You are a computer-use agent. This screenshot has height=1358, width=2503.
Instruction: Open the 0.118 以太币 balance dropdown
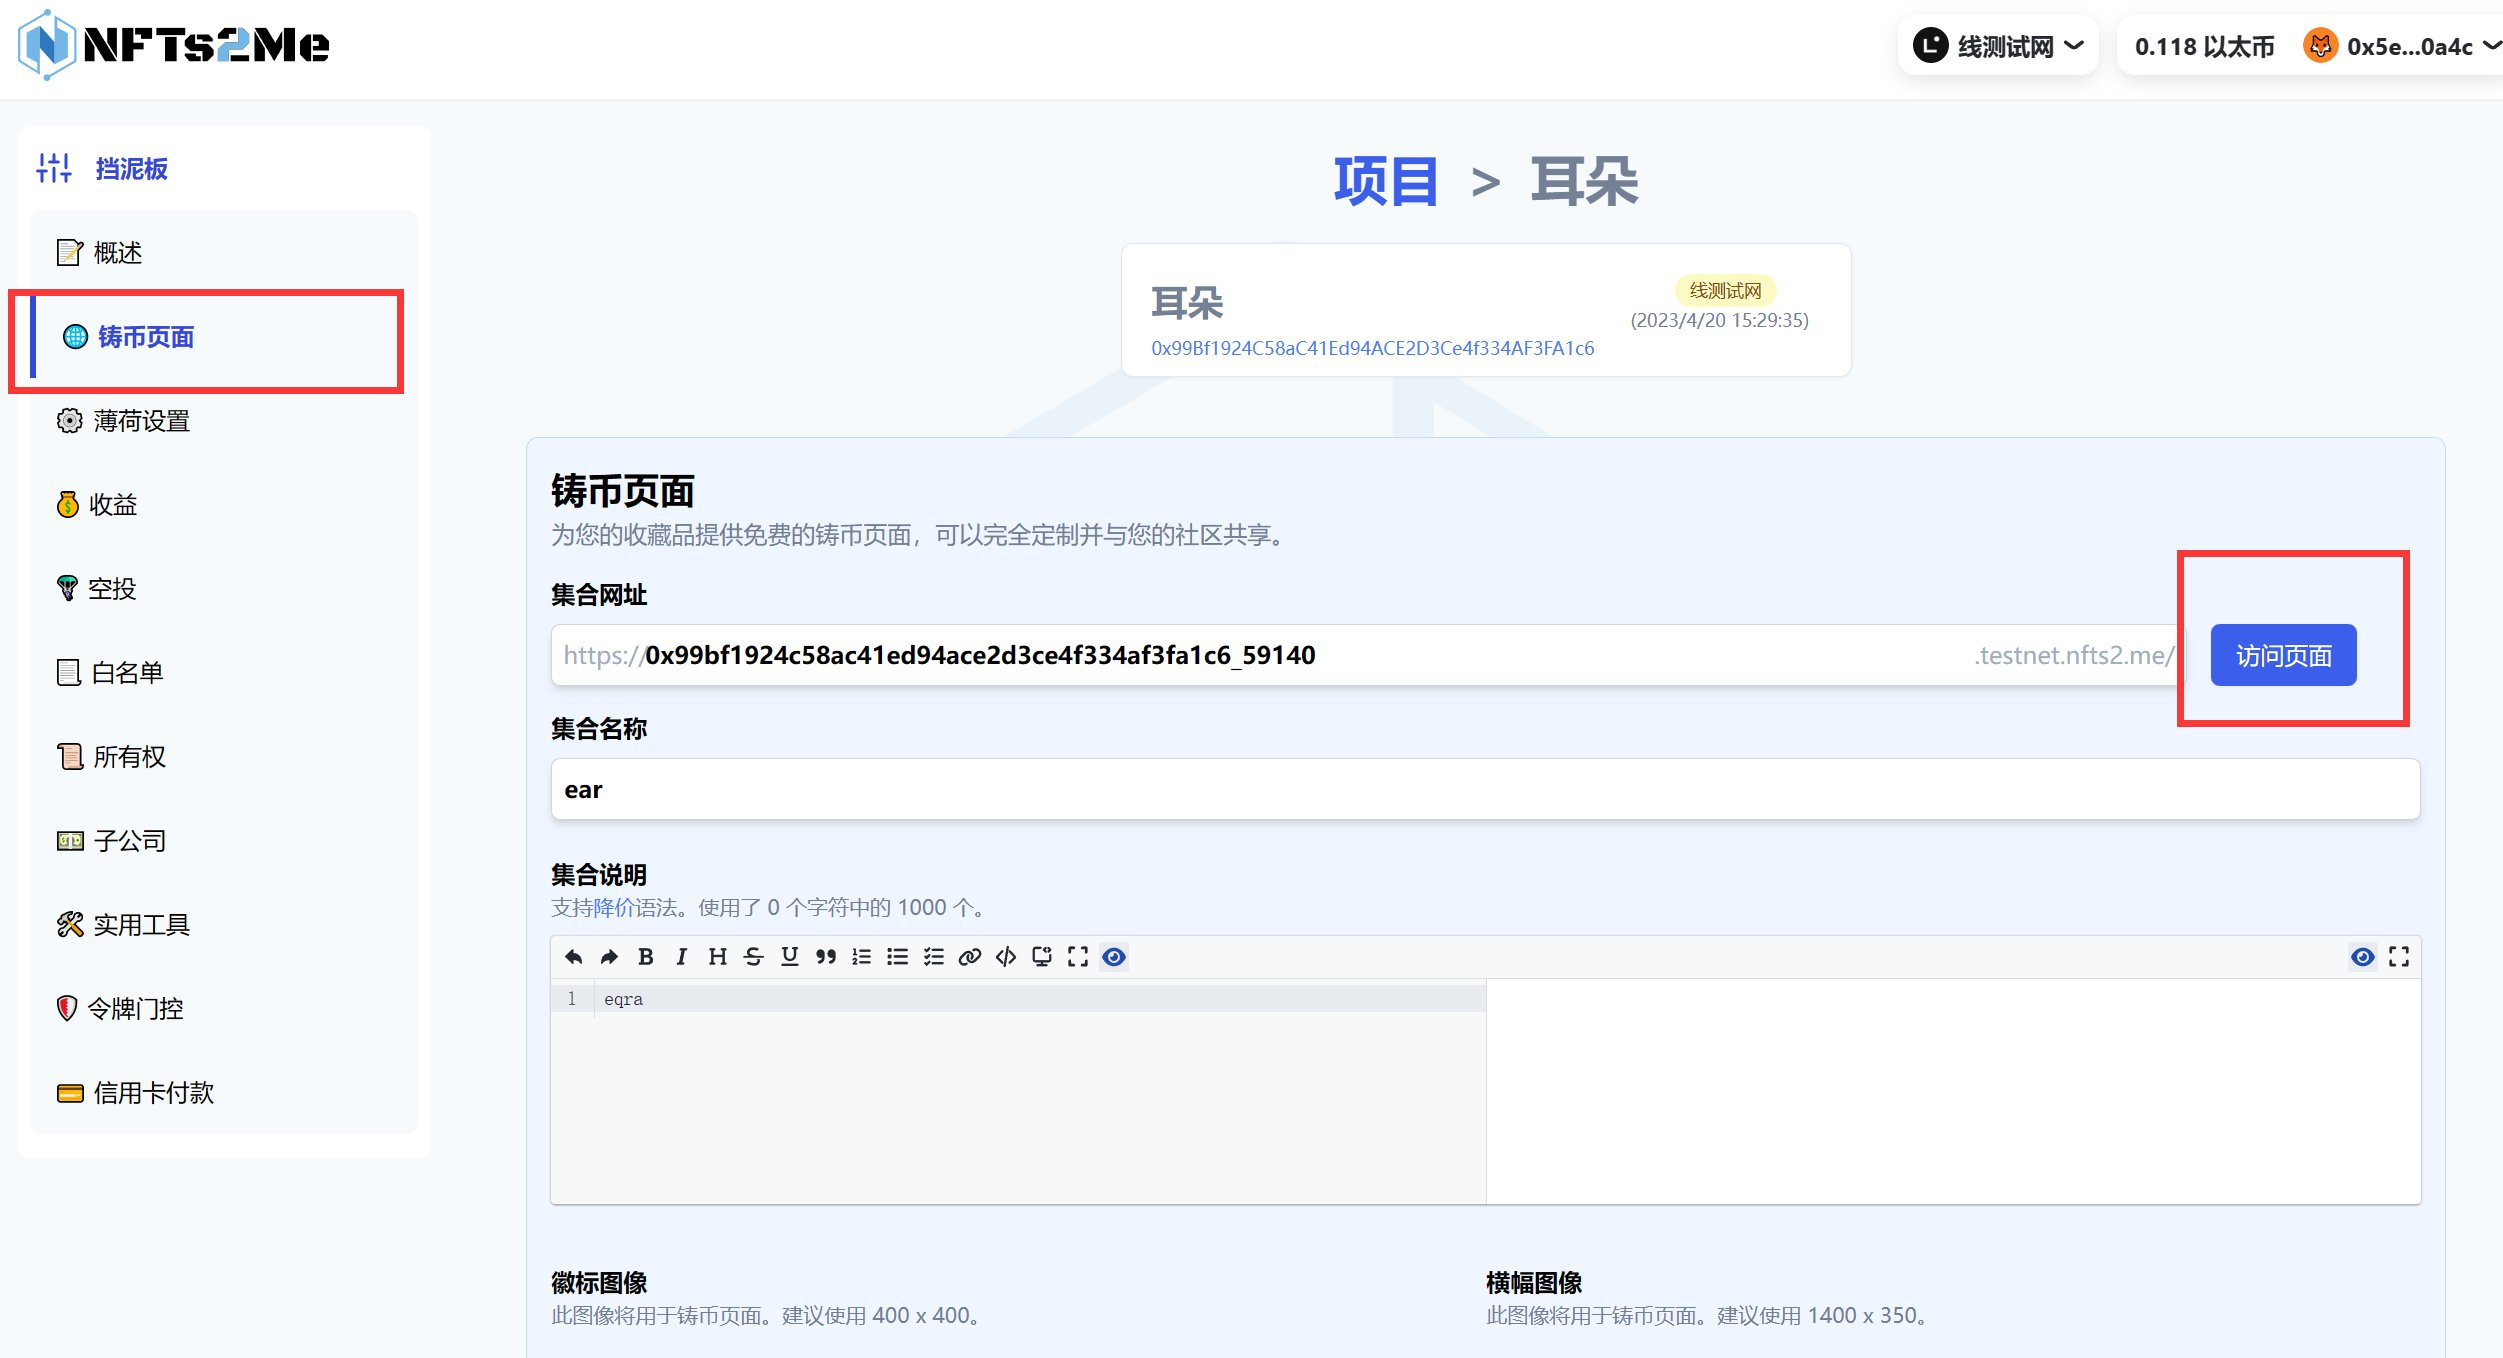pos(2203,46)
